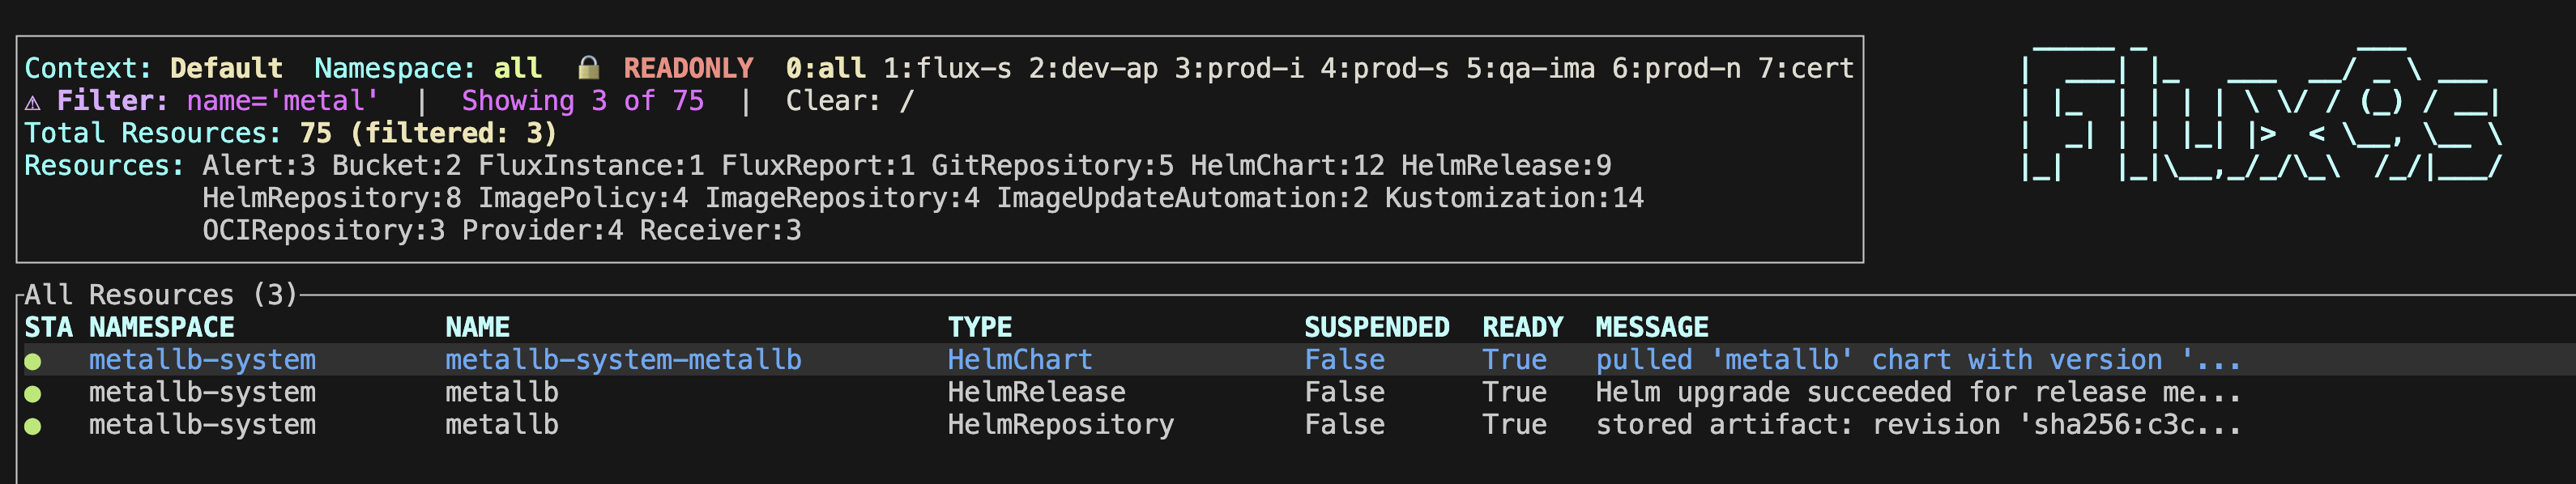
Task: Switch to the 4:prod-s namespace tab
Action: coord(1383,68)
